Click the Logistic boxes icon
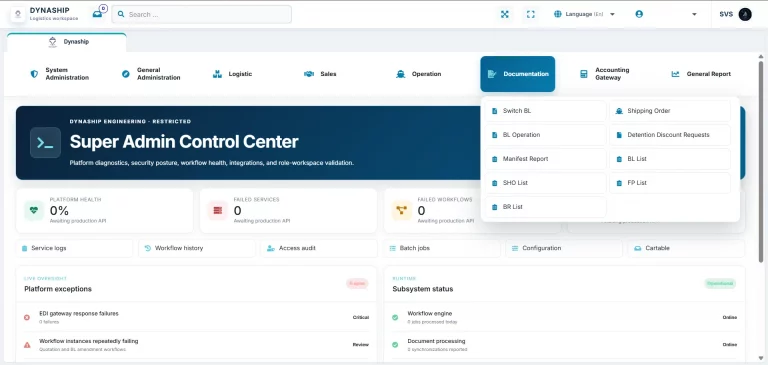768x365 pixels. pos(217,74)
